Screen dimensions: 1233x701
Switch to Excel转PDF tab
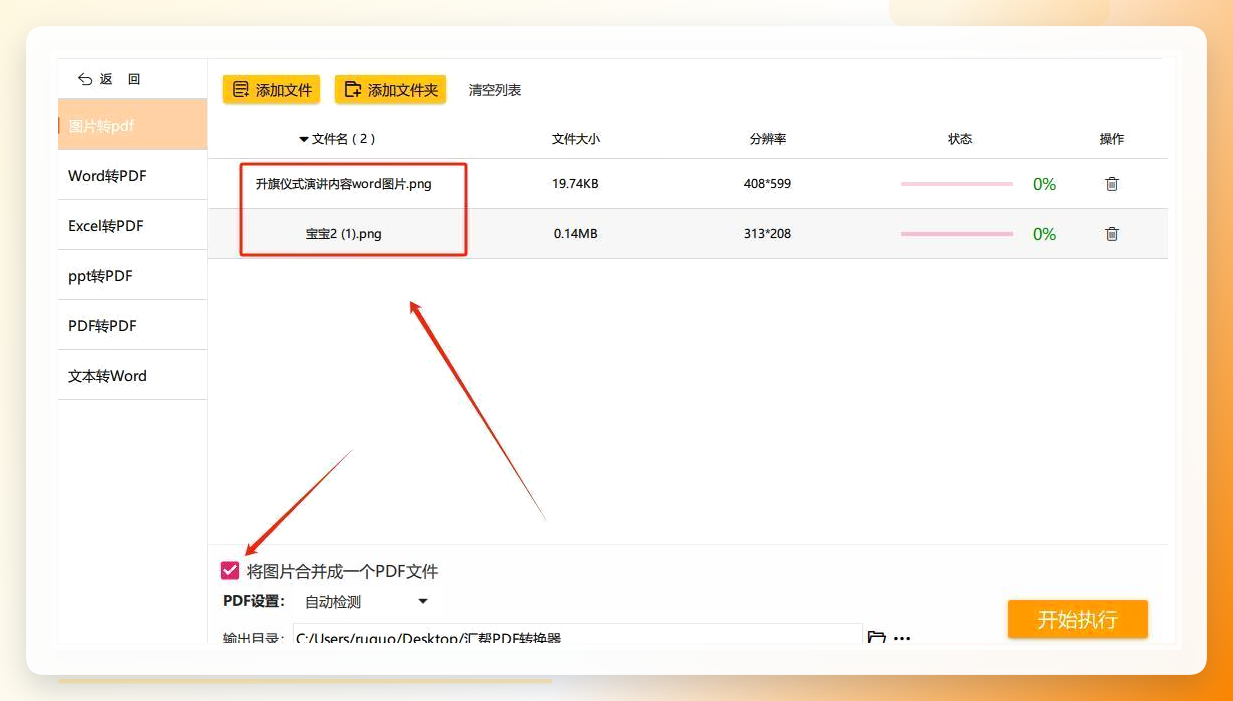pyautogui.click(x=132, y=226)
